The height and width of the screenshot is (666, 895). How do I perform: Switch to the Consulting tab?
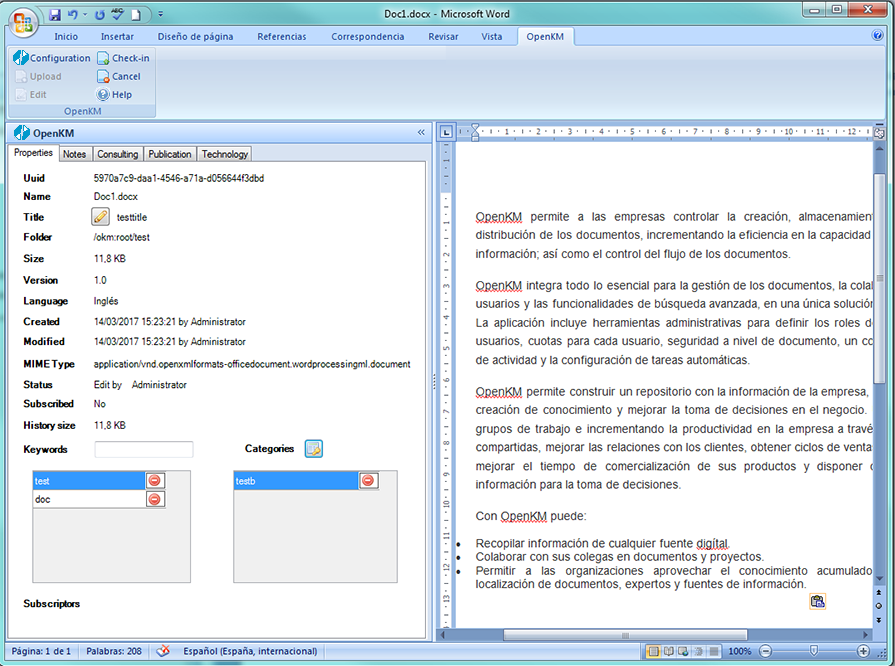point(118,154)
